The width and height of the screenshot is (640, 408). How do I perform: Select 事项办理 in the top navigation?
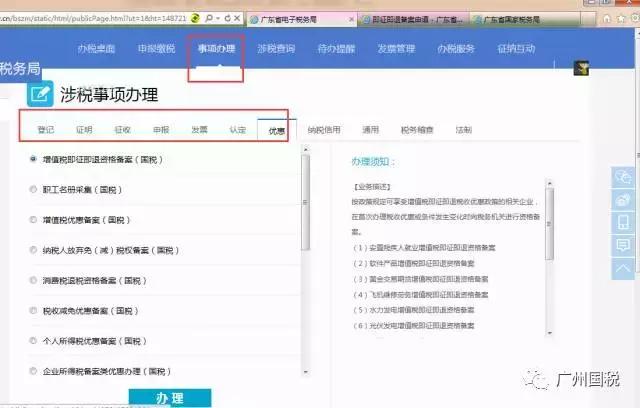point(216,49)
